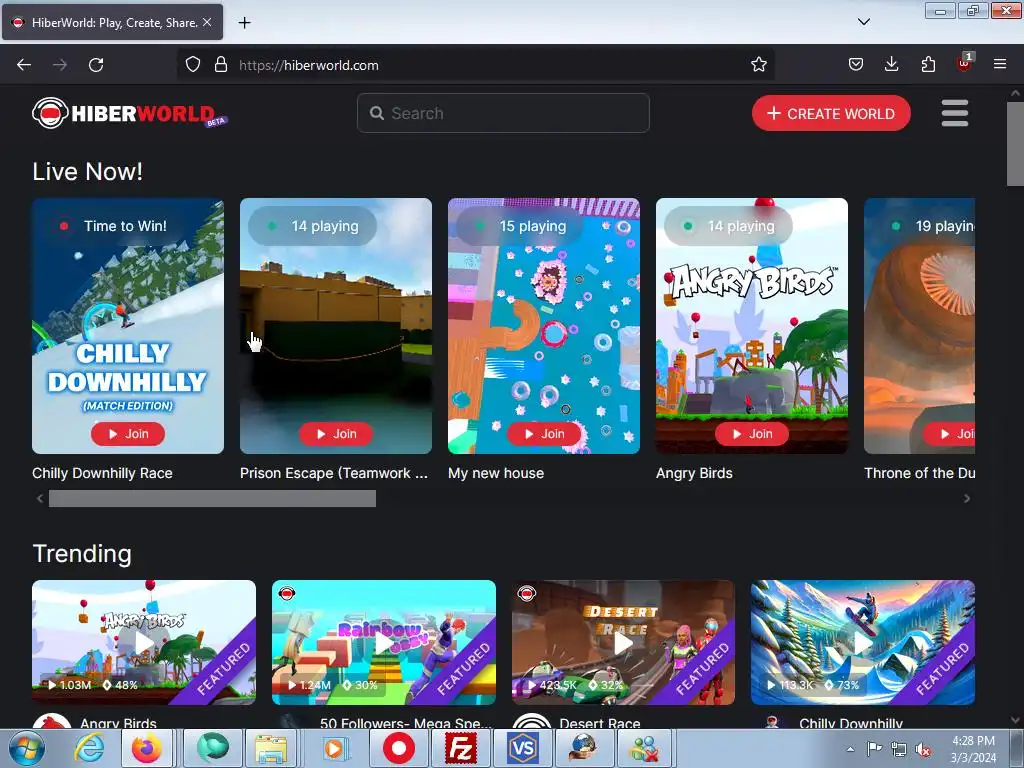Click the Create World button
The width and height of the screenshot is (1024, 768).
point(831,113)
